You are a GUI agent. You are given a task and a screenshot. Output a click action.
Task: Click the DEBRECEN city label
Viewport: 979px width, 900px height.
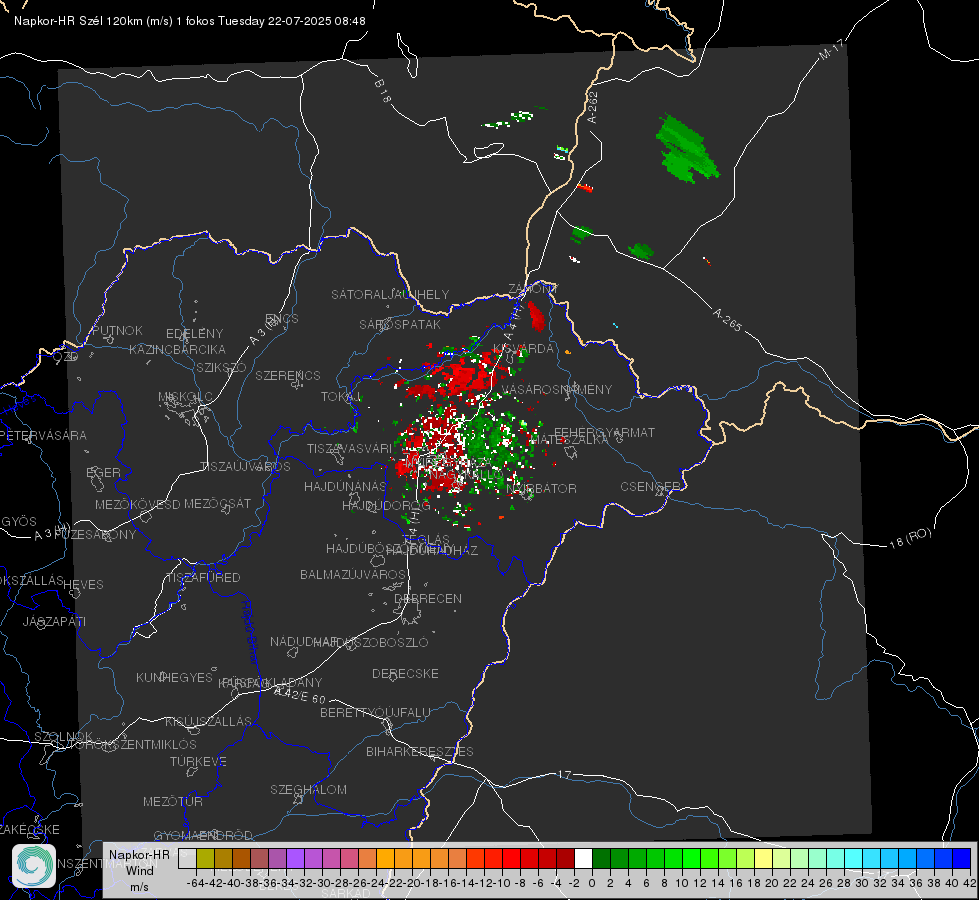[x=428, y=598]
